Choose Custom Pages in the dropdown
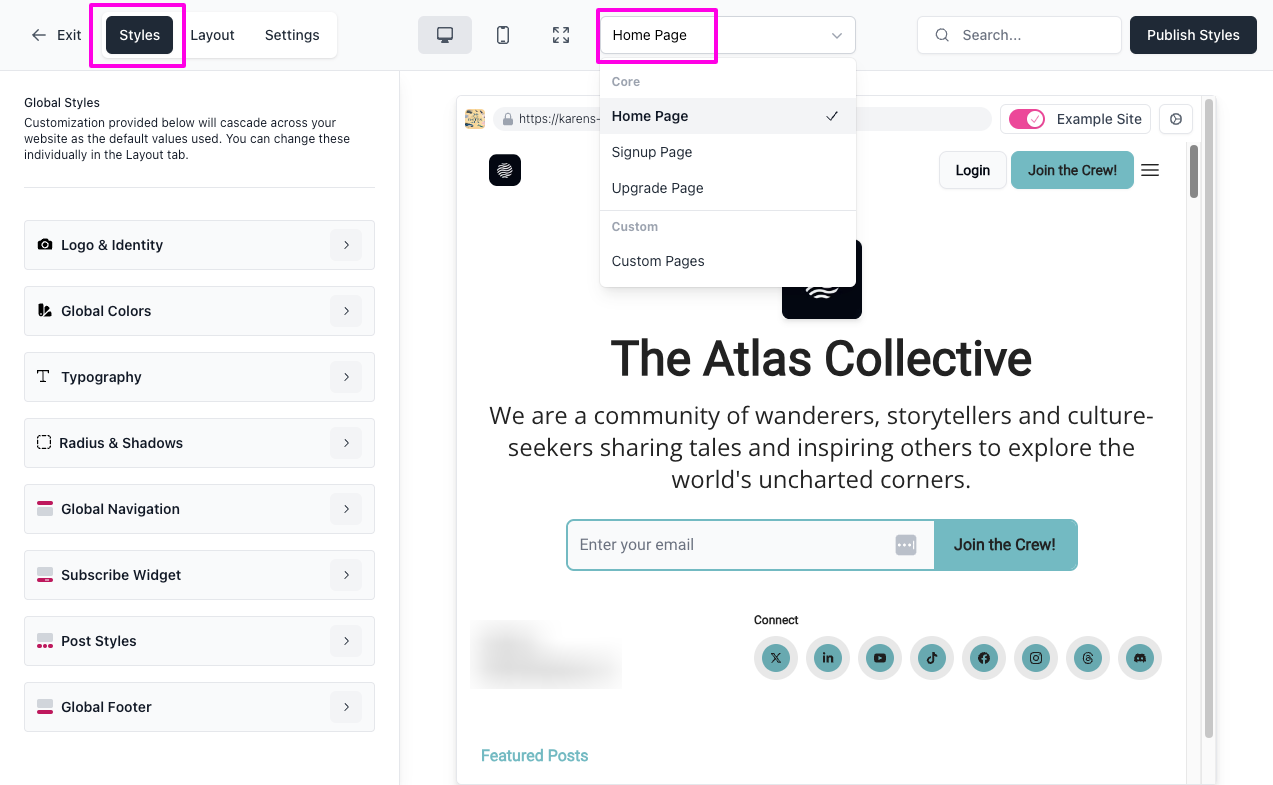Screen dimensions: 1273x785 click(658, 261)
